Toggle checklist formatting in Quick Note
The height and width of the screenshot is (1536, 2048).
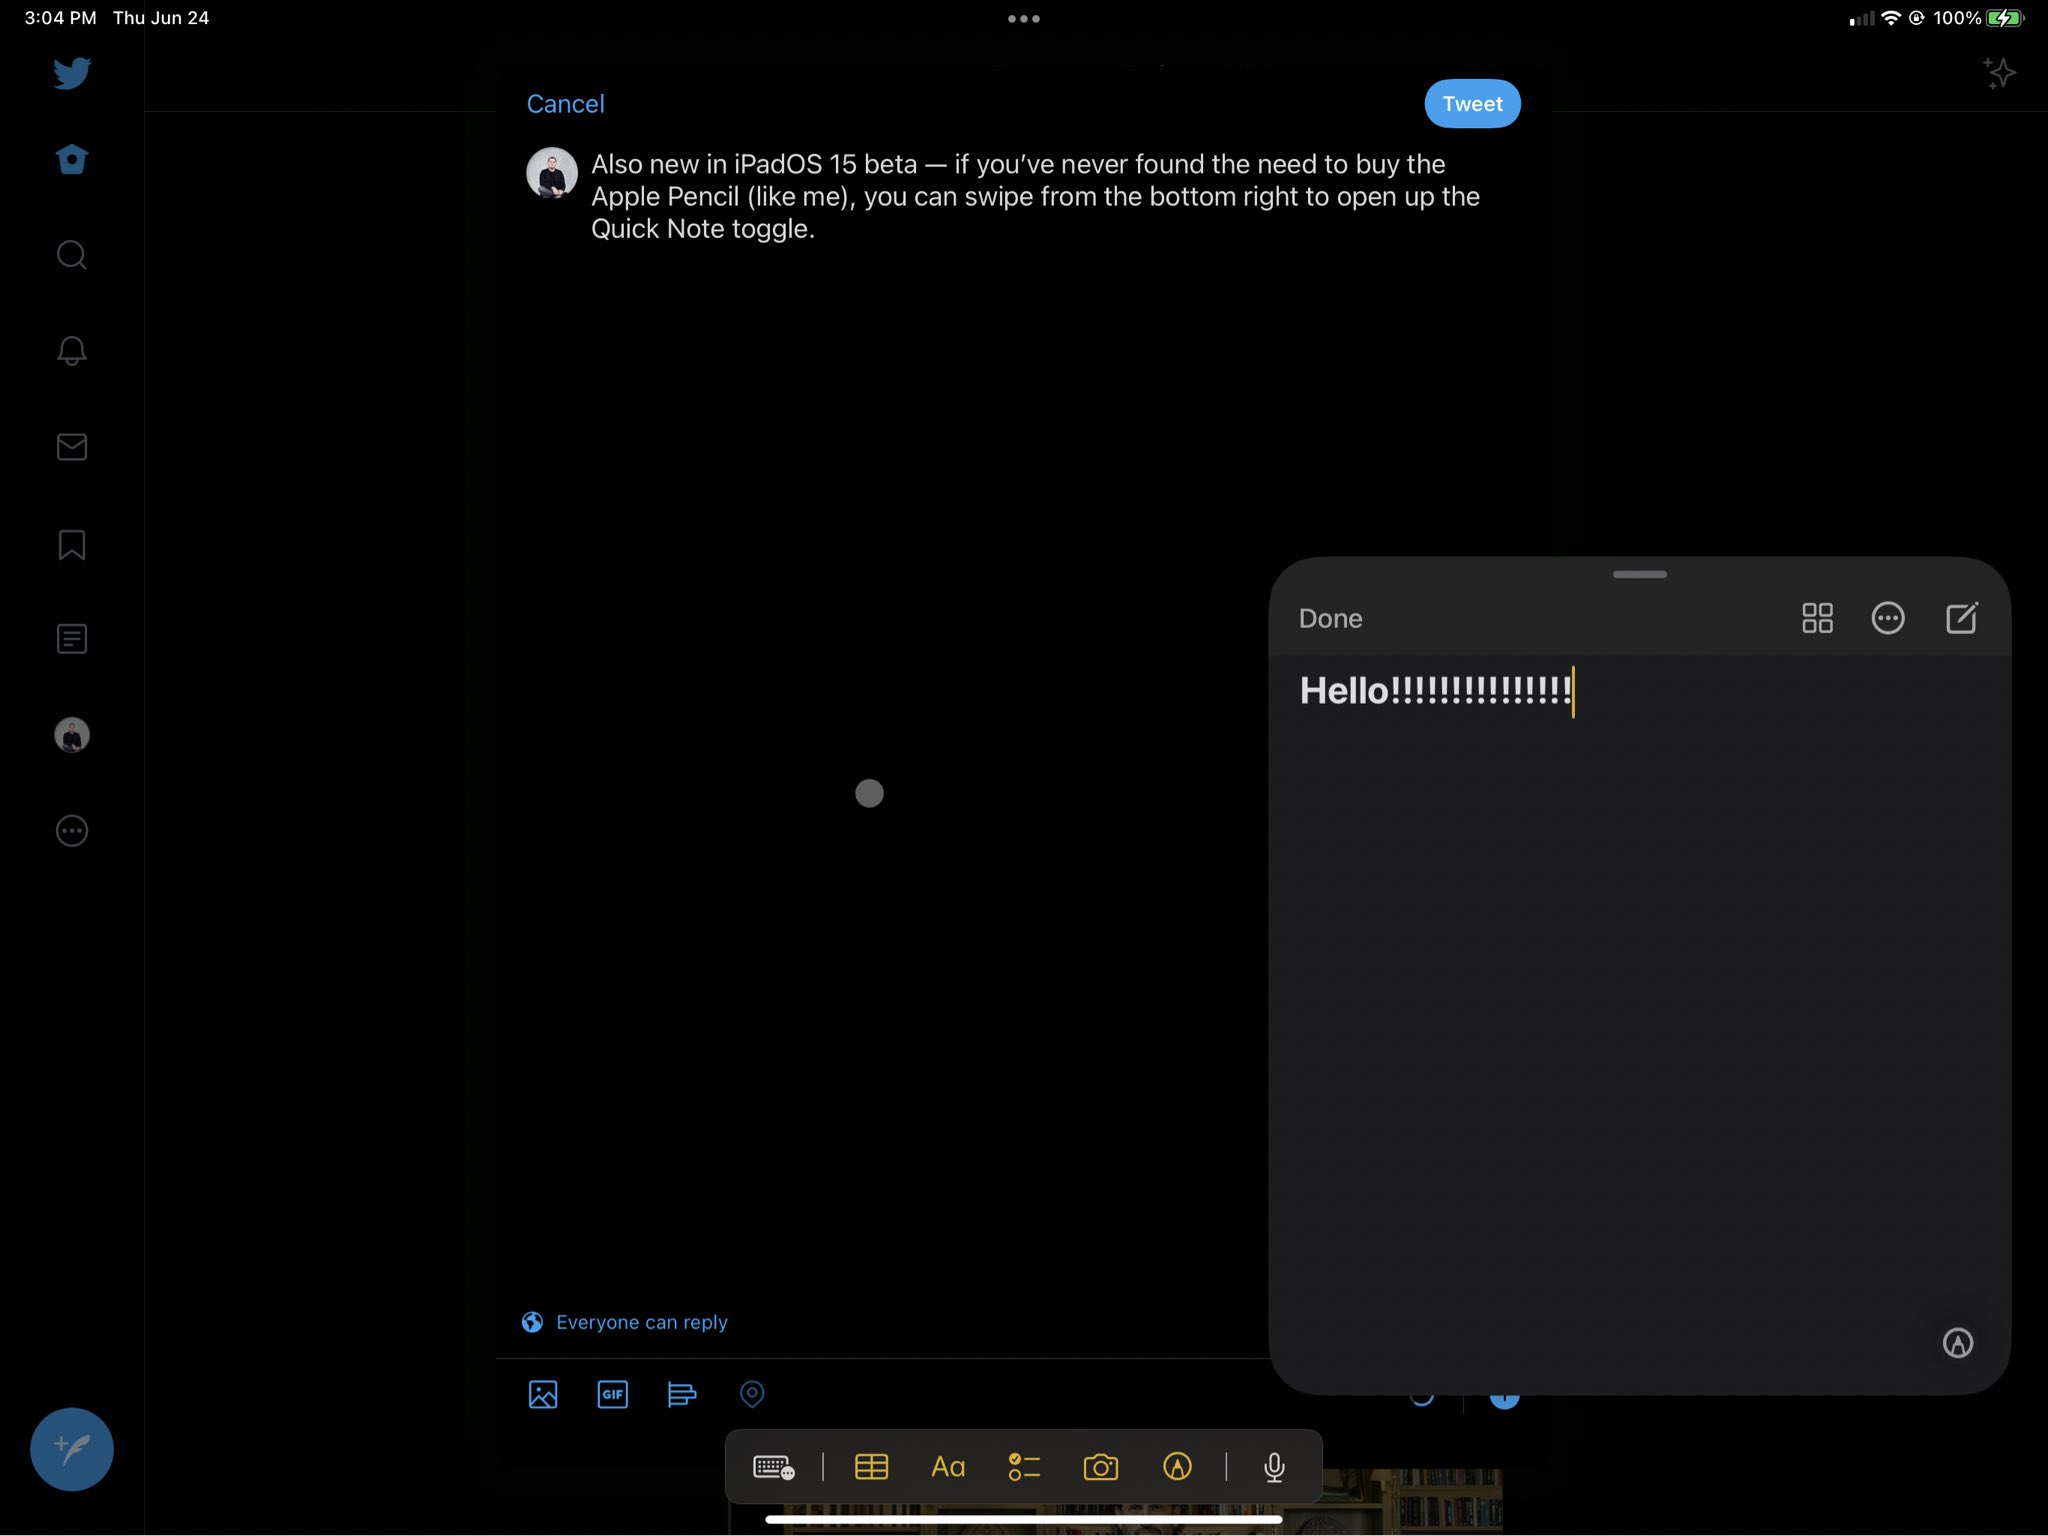click(x=1024, y=1467)
